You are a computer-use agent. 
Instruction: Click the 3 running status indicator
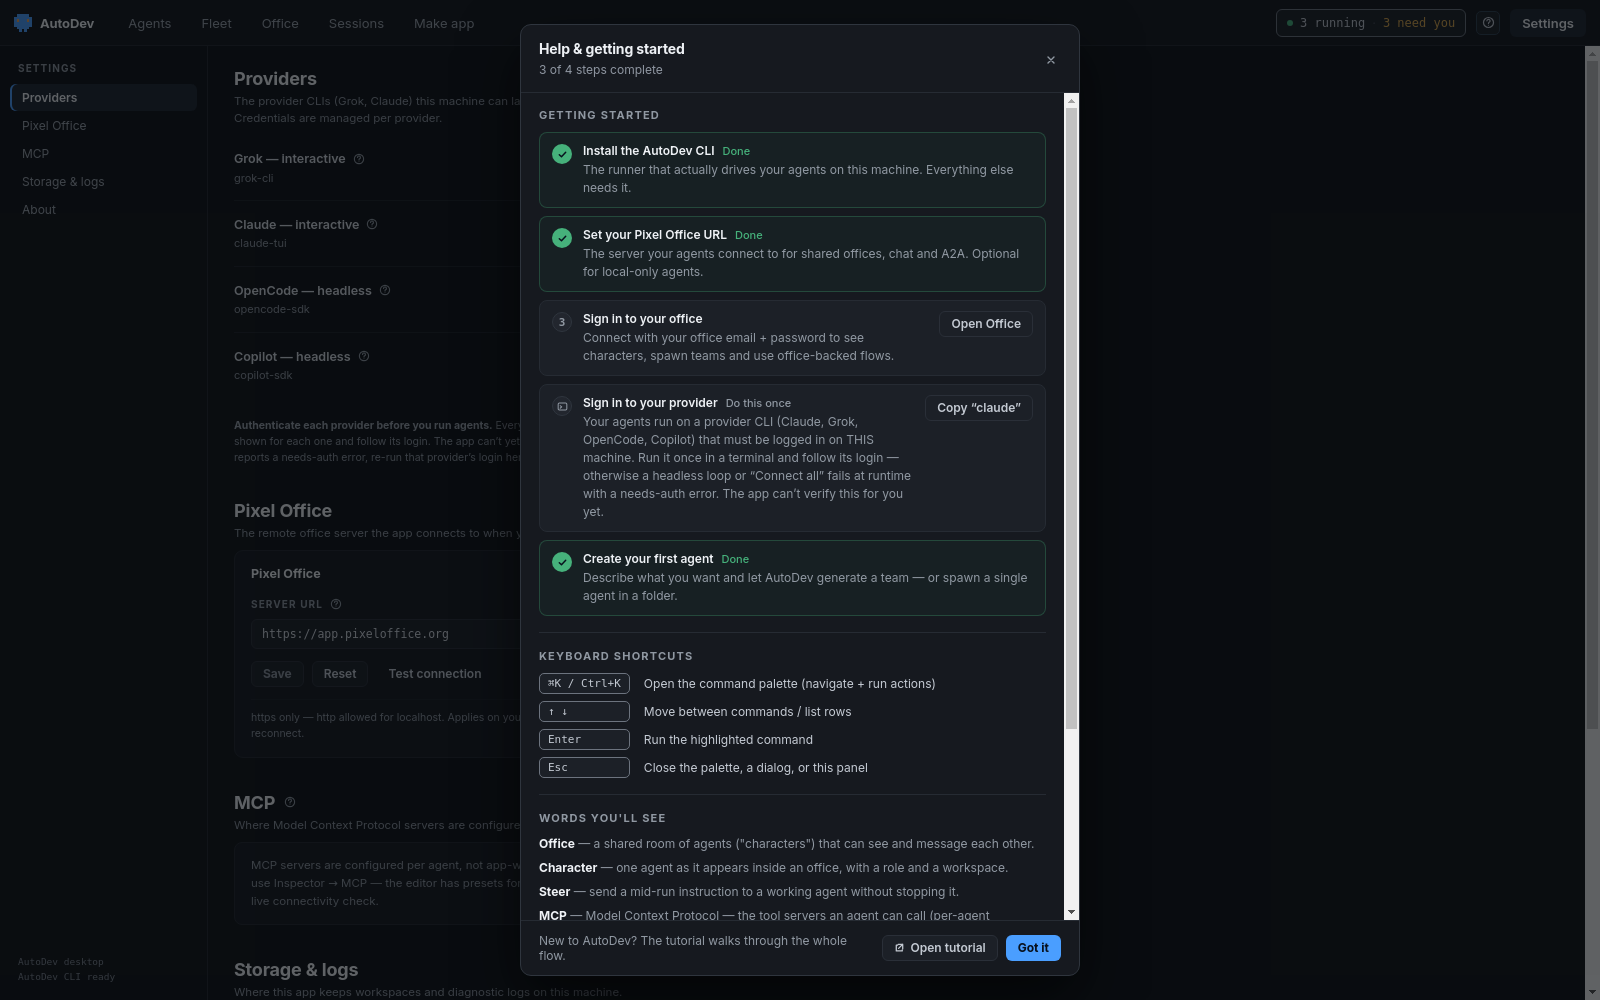point(1325,23)
